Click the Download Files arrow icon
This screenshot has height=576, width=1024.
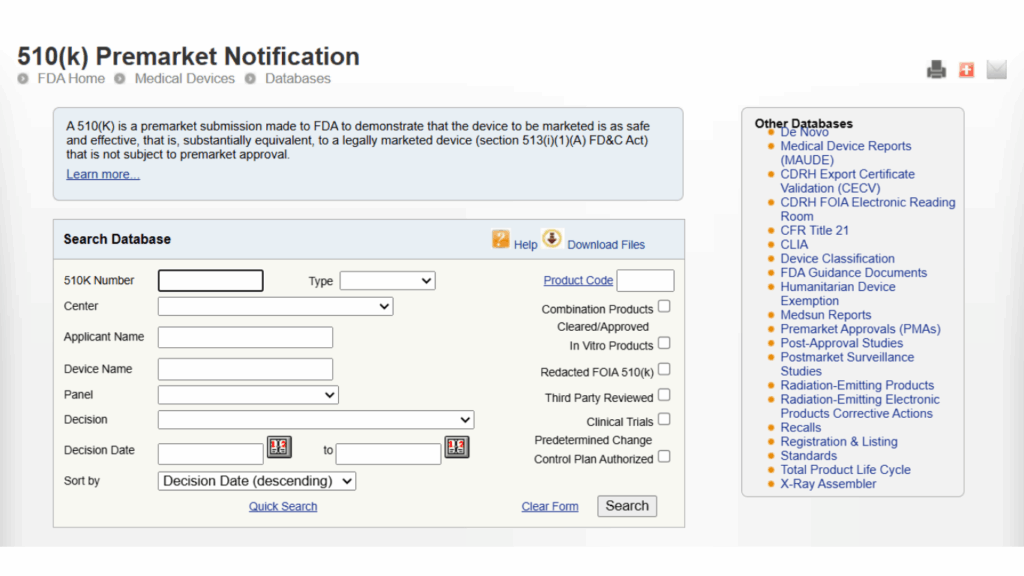[x=552, y=239]
